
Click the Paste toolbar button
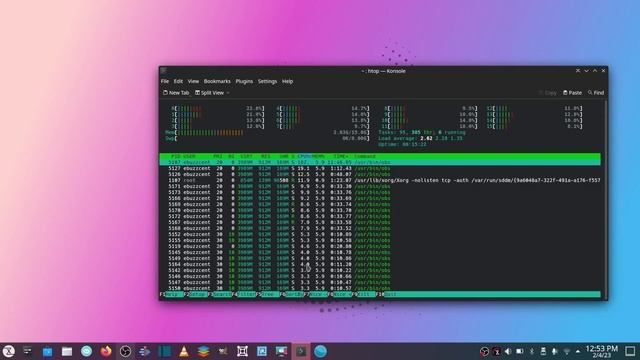(572, 93)
